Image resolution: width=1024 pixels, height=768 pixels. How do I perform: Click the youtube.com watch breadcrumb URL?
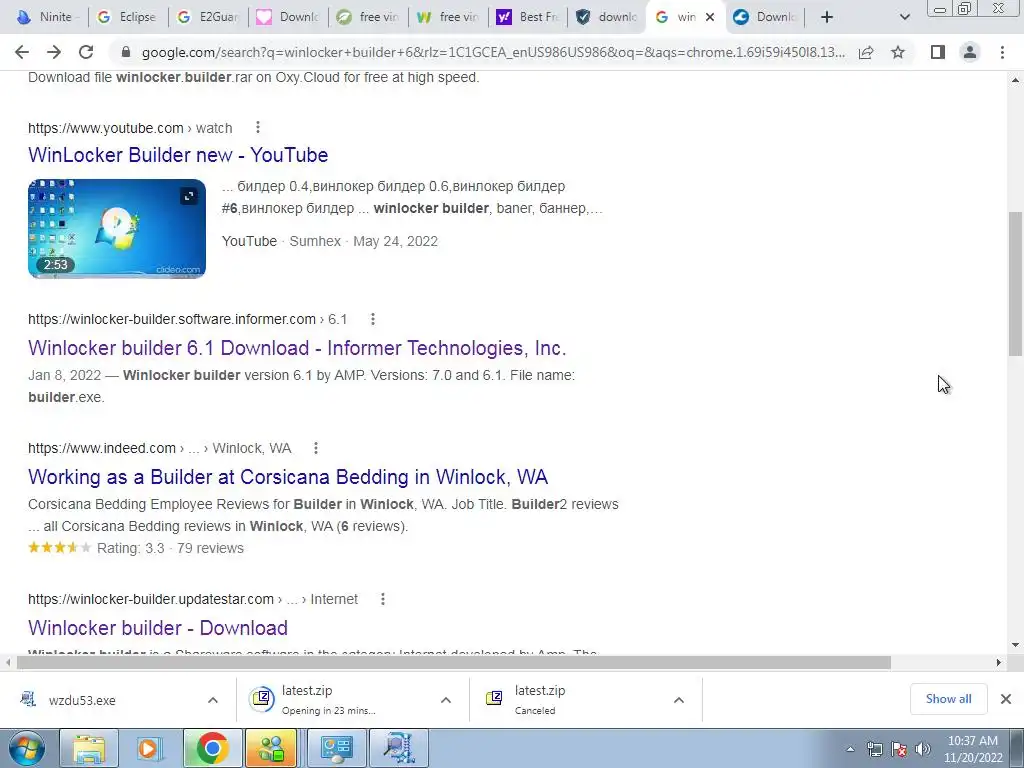(x=130, y=128)
